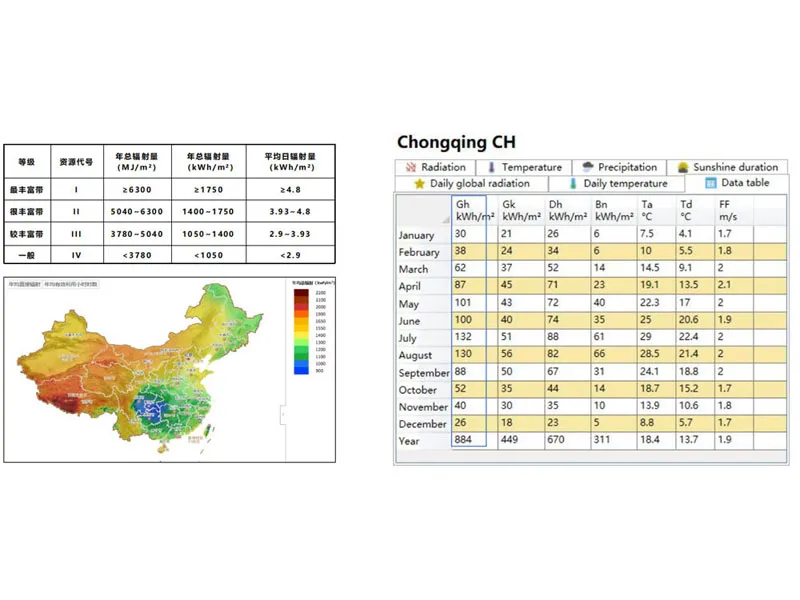The image size is (800, 600).
Task: Click the thermometer icon on Temperature tab
Action: pyautogui.click(x=491, y=167)
